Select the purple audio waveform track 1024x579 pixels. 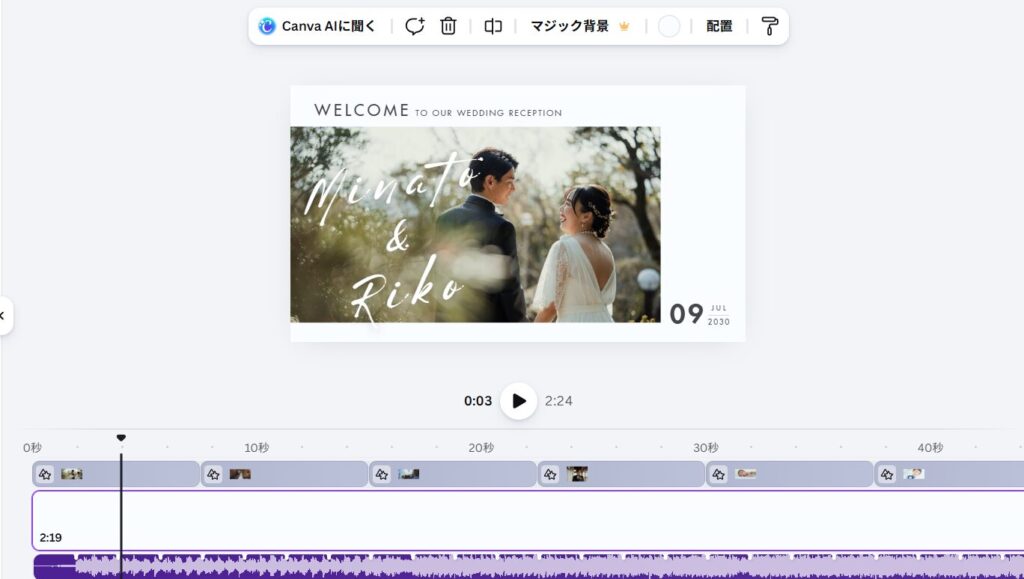point(500,566)
